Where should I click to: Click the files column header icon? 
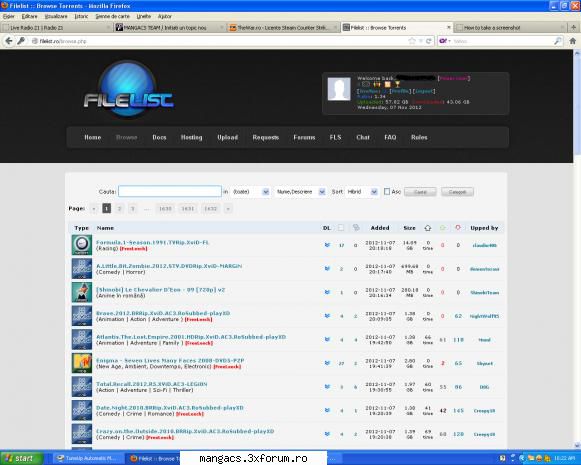click(341, 228)
